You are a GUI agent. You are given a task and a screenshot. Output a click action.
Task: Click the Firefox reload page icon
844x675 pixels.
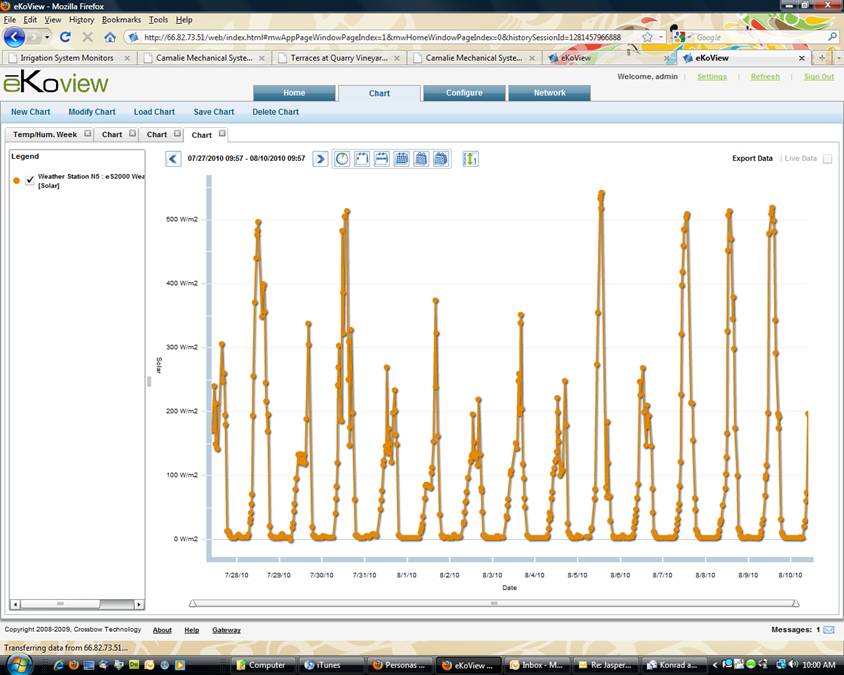coord(65,37)
